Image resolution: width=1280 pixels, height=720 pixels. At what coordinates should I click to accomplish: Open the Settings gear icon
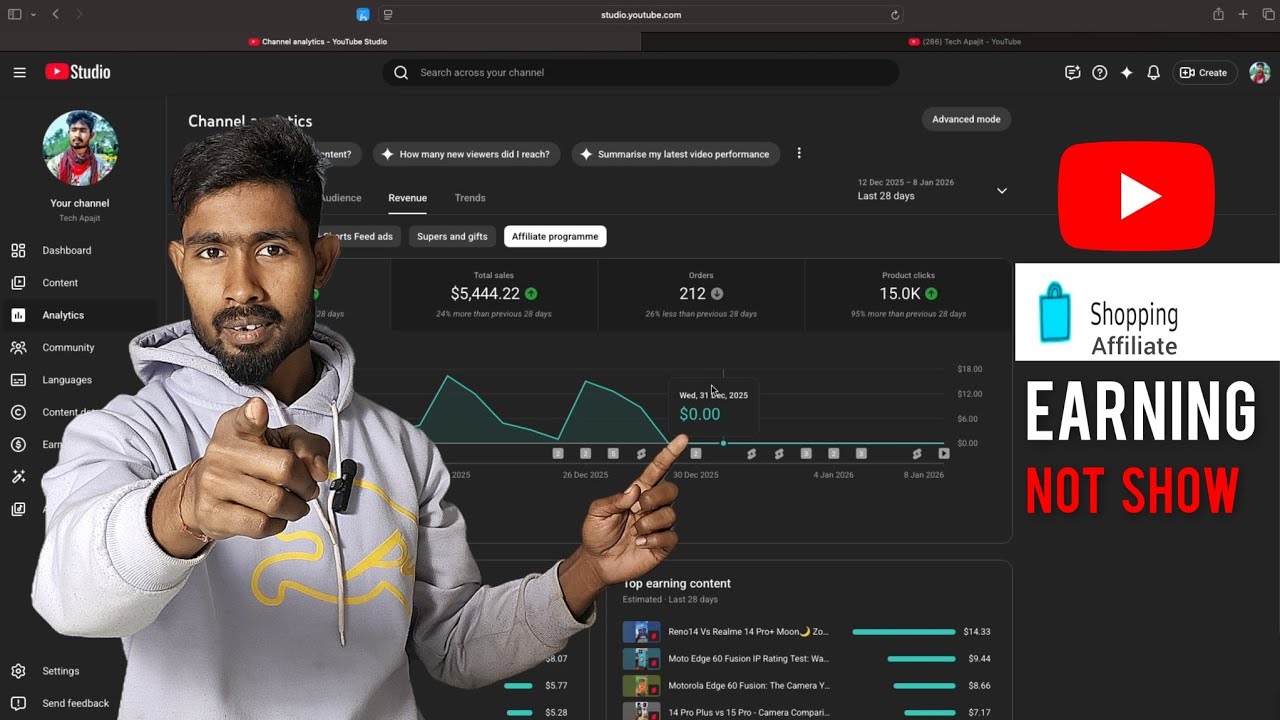(x=18, y=671)
